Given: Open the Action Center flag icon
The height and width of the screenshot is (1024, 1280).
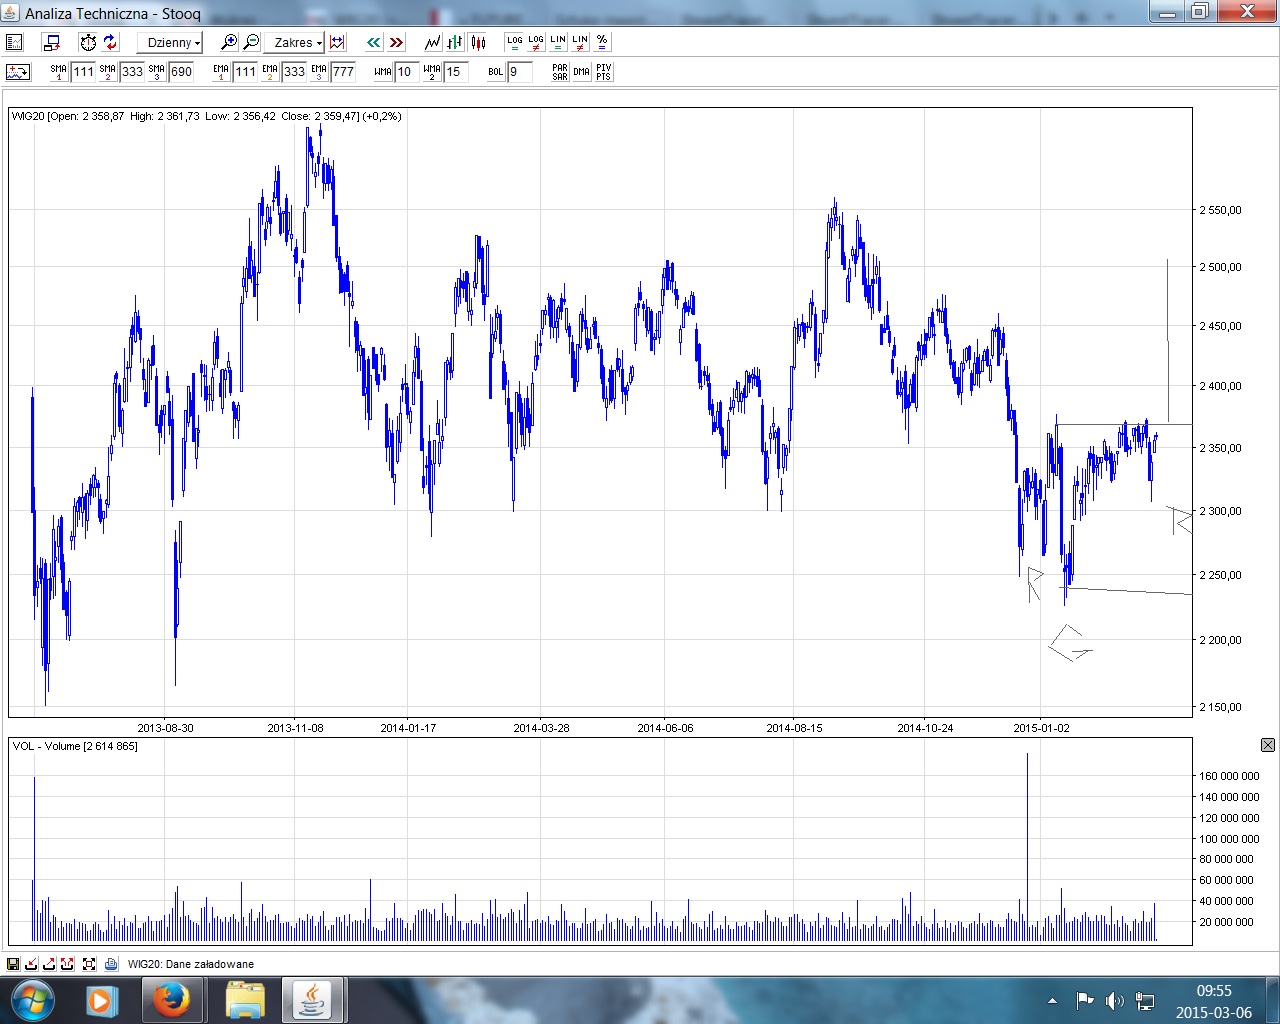Looking at the screenshot, I should tap(1085, 1001).
